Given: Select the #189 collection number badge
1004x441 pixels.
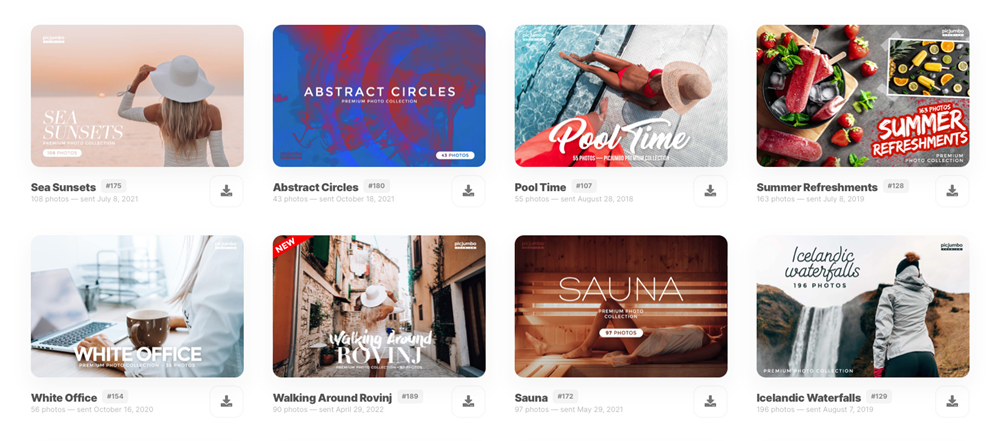Looking at the screenshot, I should [410, 397].
